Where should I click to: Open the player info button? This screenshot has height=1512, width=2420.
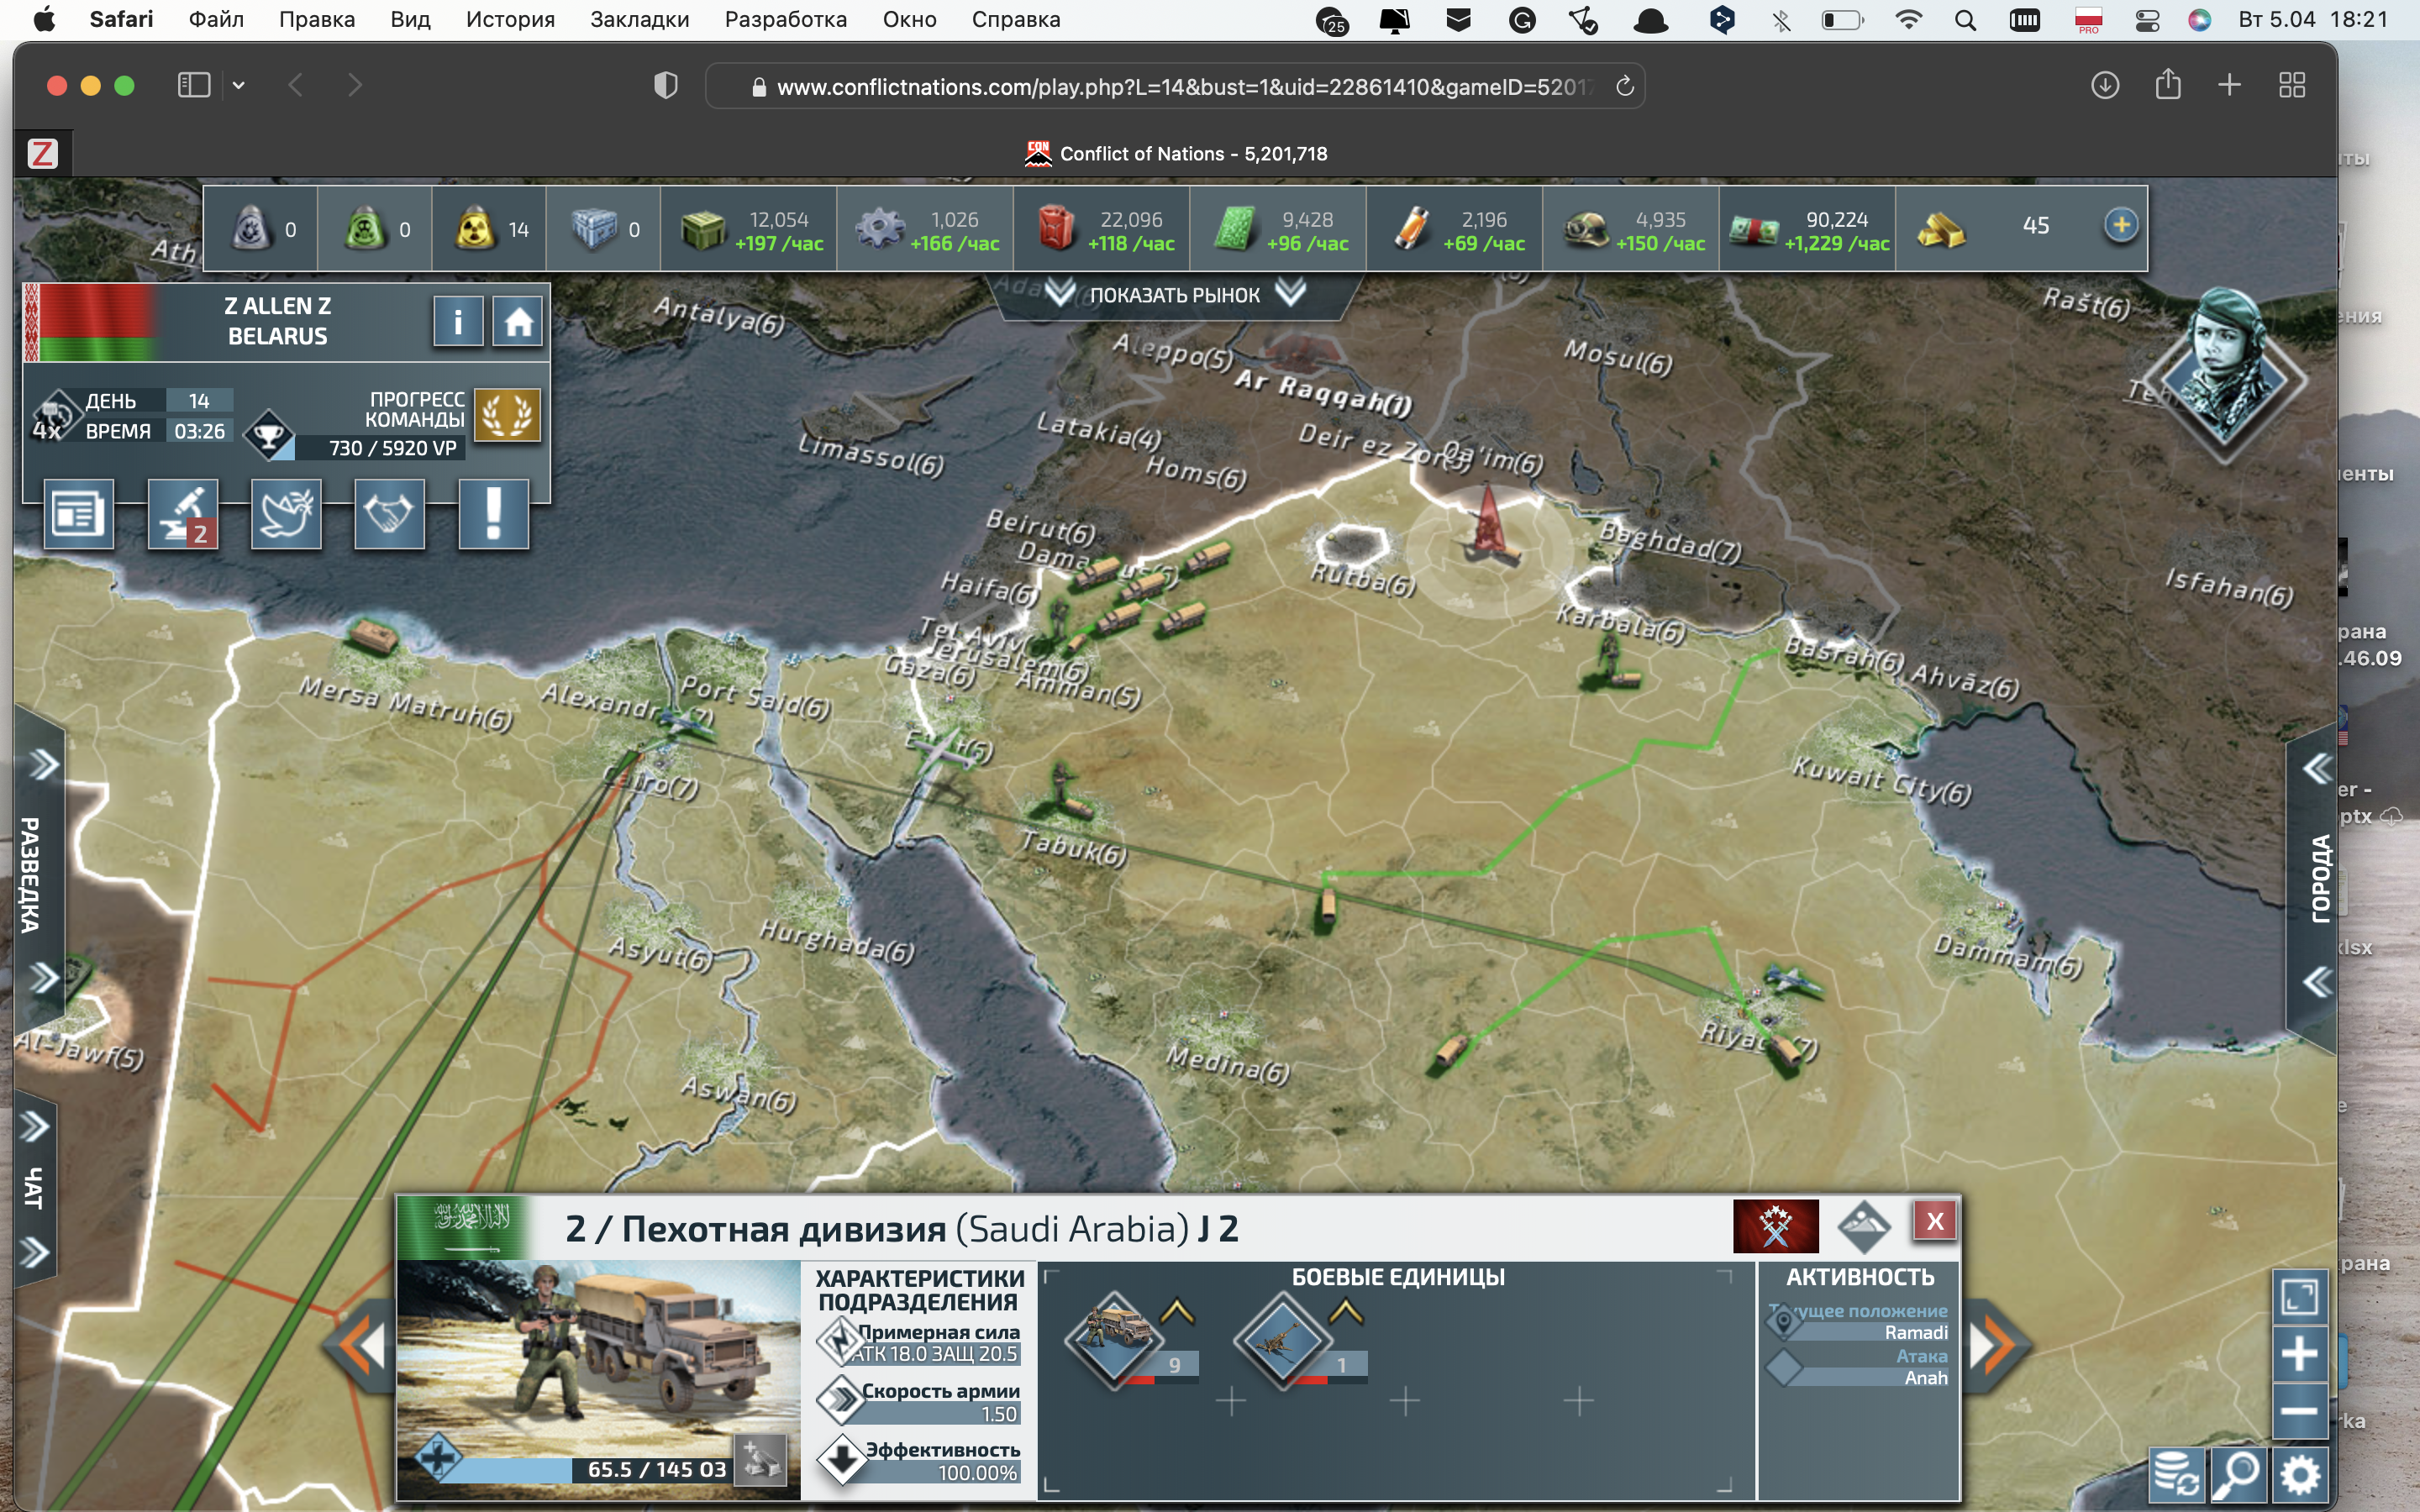(458, 322)
